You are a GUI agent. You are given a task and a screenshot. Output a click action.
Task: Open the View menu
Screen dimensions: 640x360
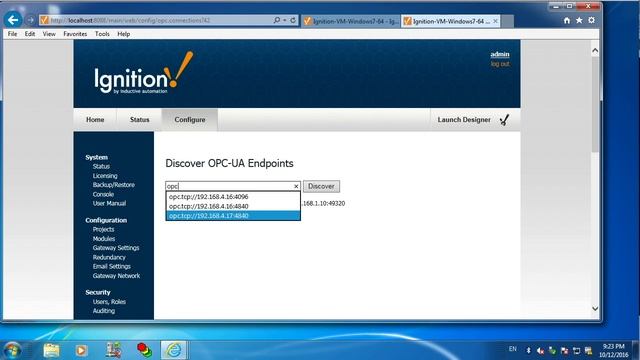click(49, 34)
